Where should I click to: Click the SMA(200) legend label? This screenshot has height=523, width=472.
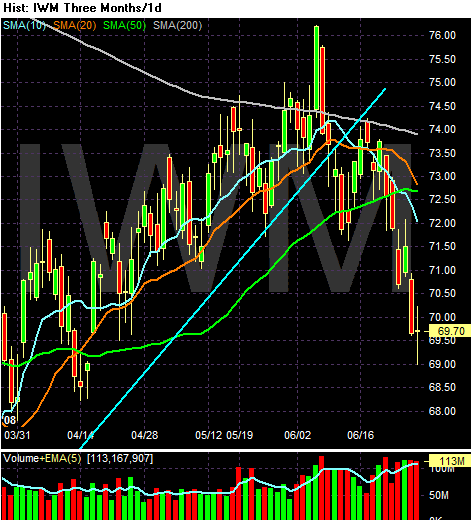click(177, 26)
